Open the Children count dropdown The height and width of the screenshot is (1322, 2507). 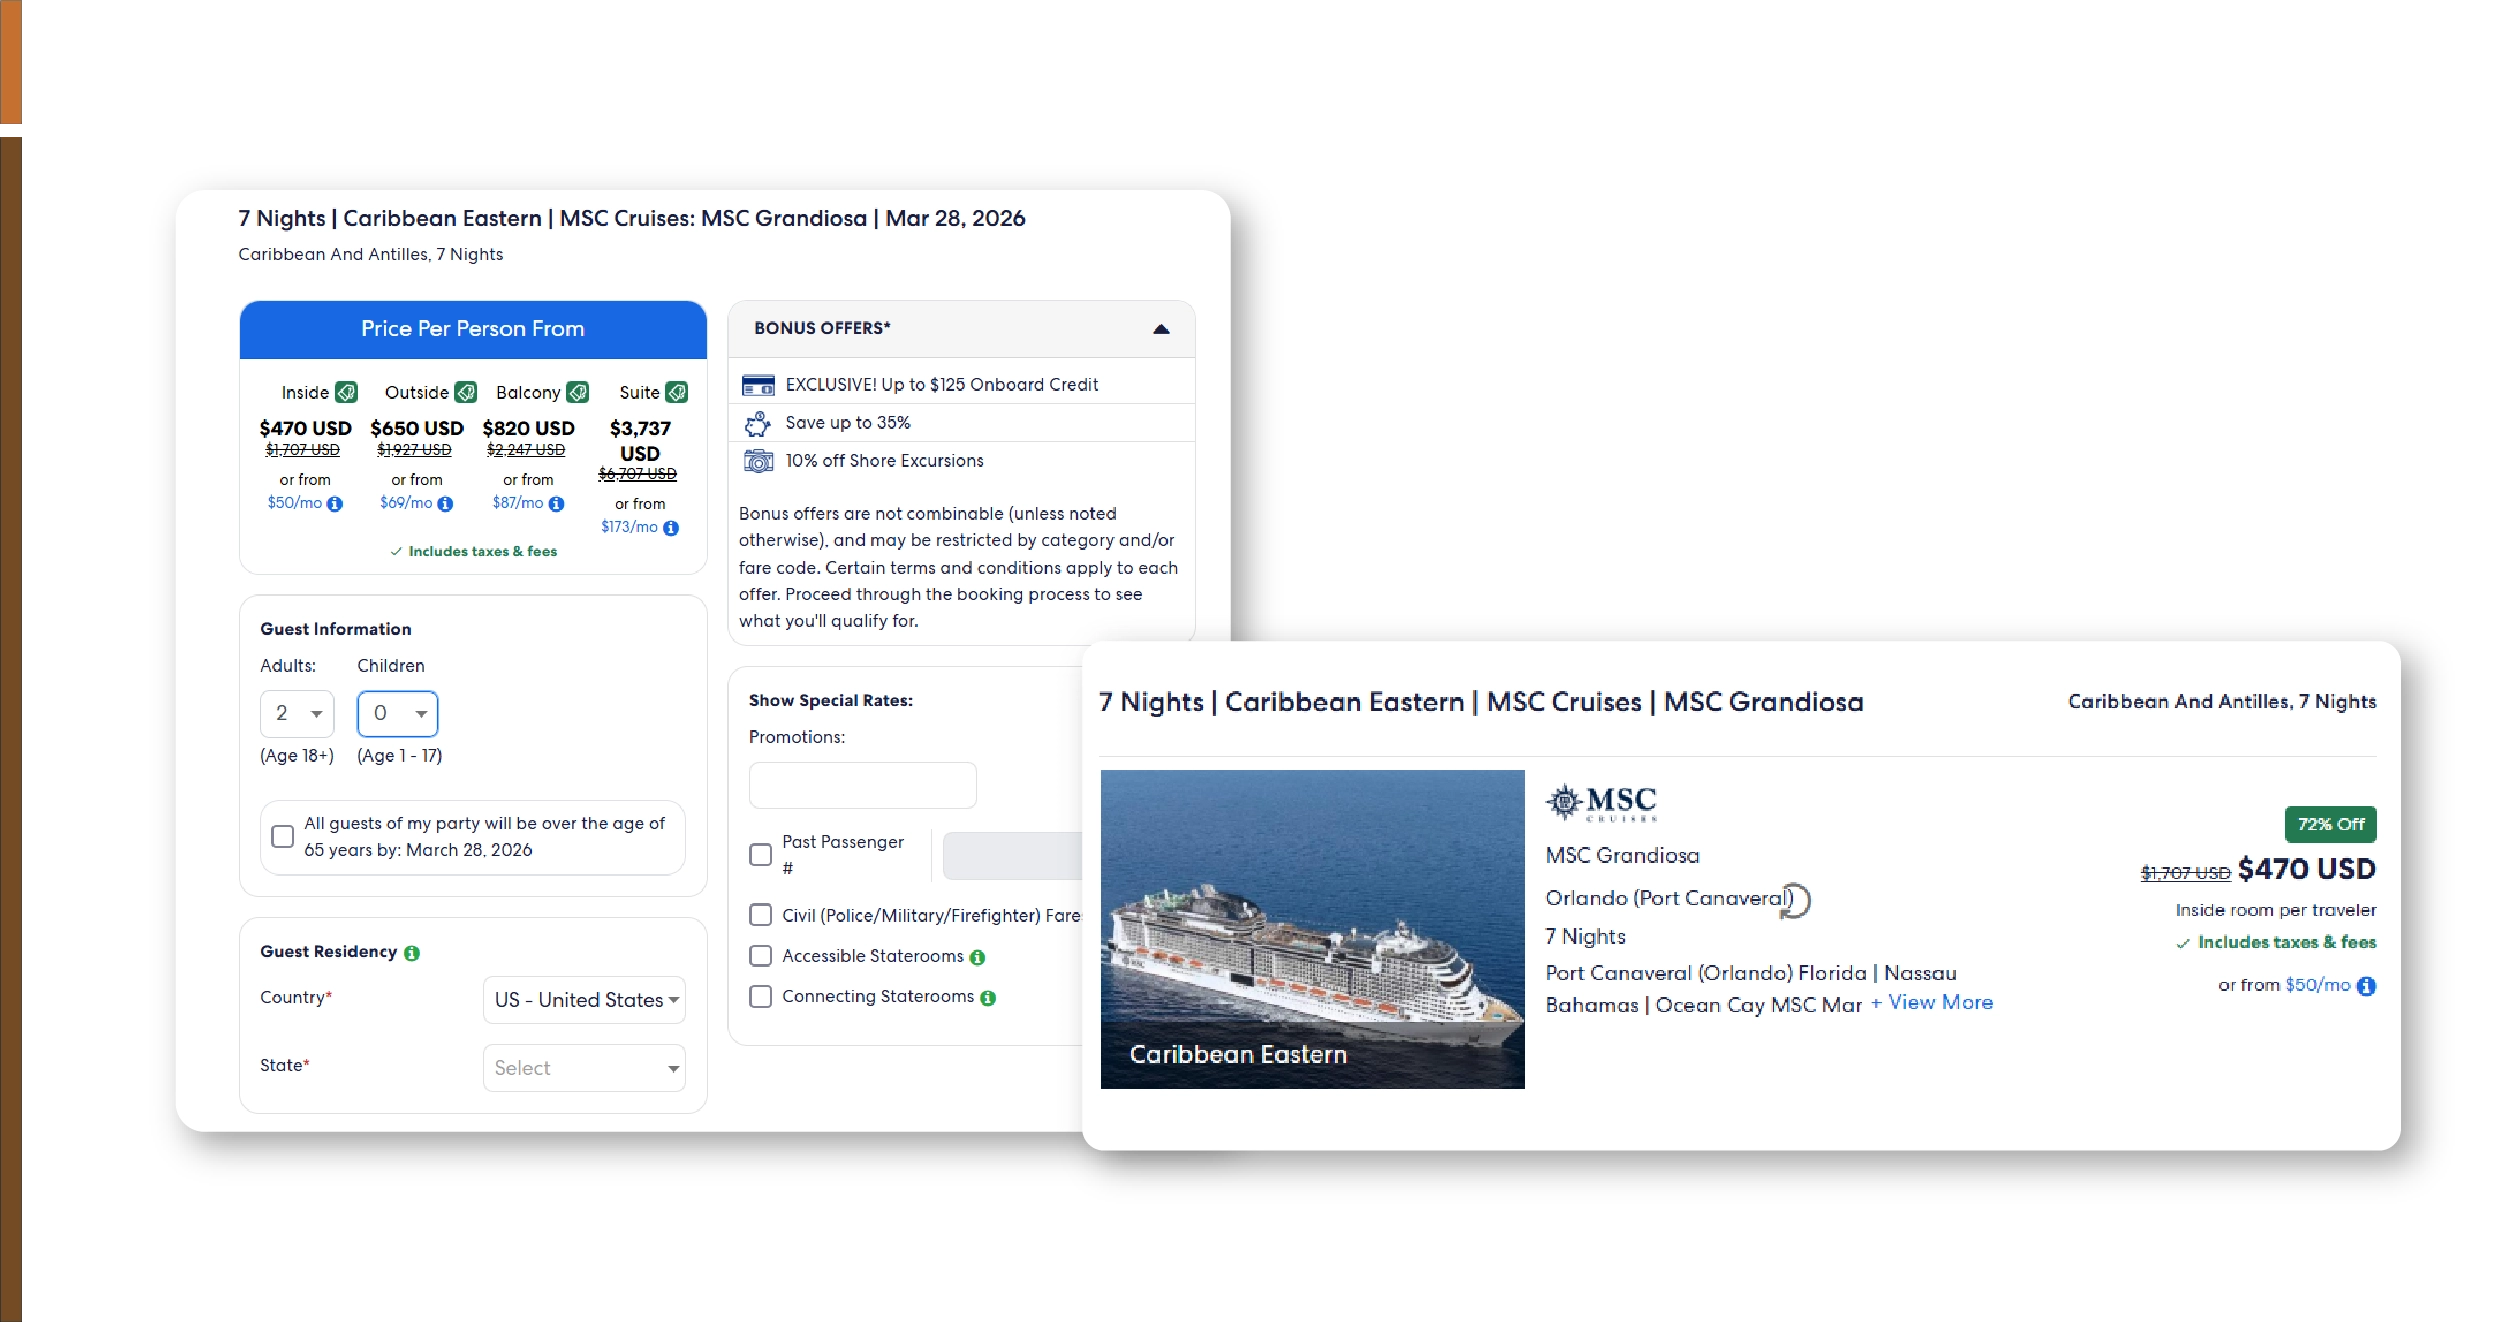[x=398, y=714]
